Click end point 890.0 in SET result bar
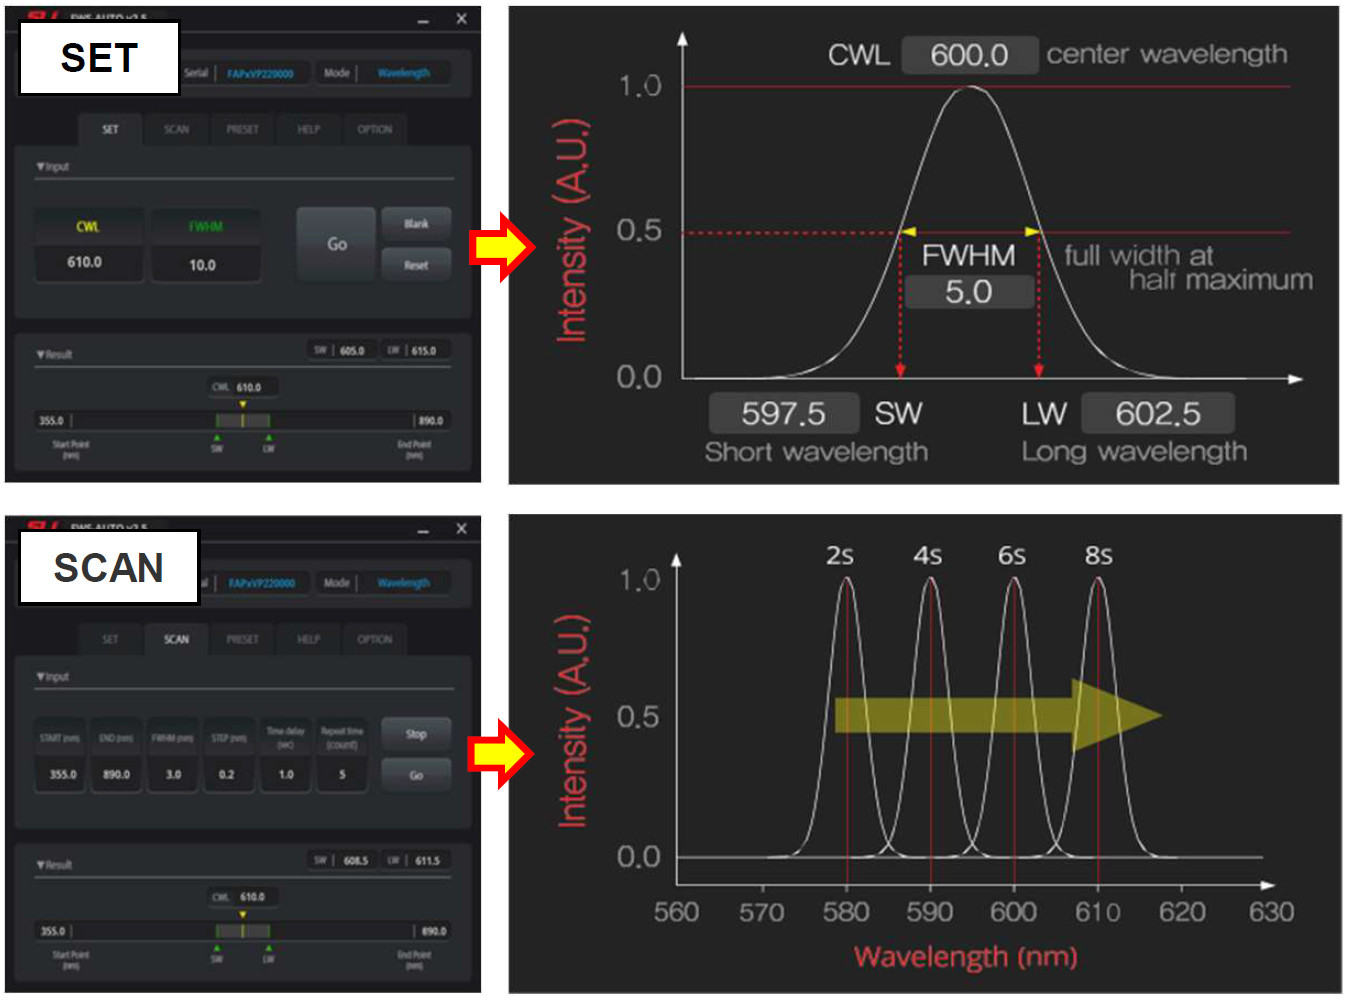This screenshot has width=1348, height=1002. tap(431, 421)
